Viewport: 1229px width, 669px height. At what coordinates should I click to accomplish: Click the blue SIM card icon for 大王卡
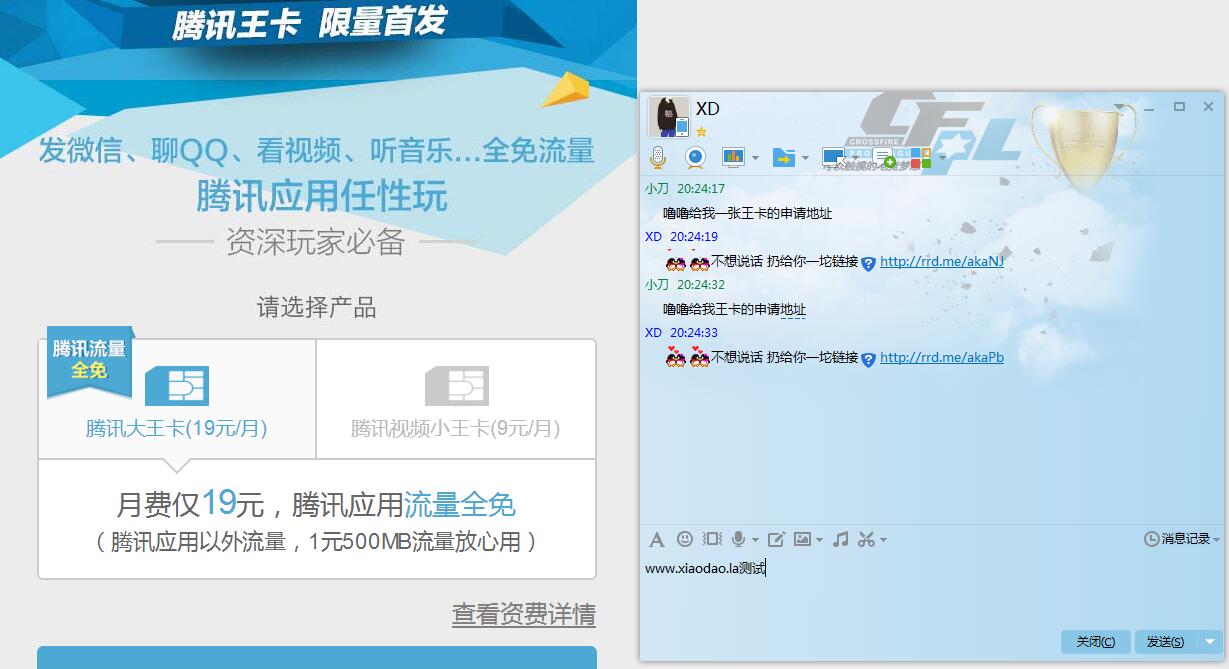[x=177, y=385]
